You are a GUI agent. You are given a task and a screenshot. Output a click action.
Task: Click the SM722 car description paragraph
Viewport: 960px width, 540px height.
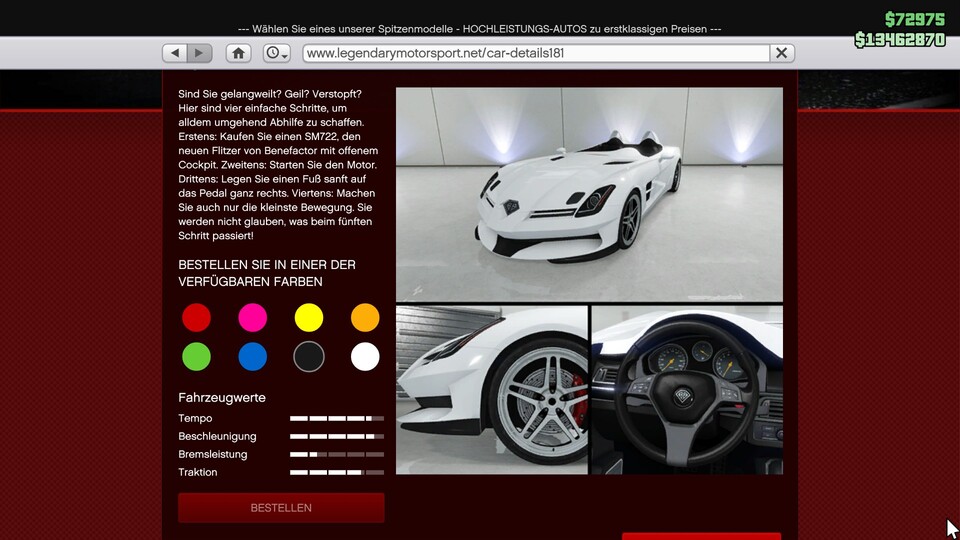(279, 165)
